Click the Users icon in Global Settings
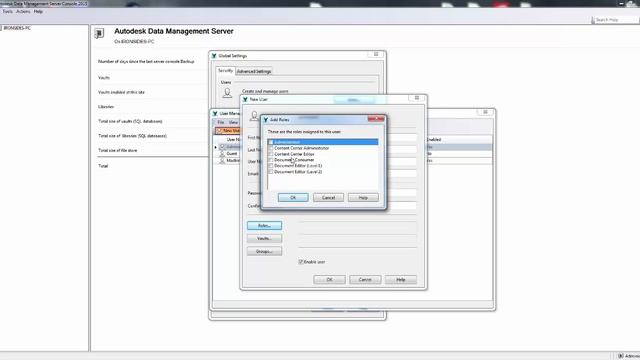Screen dimensions: 640x360 coord(227,93)
